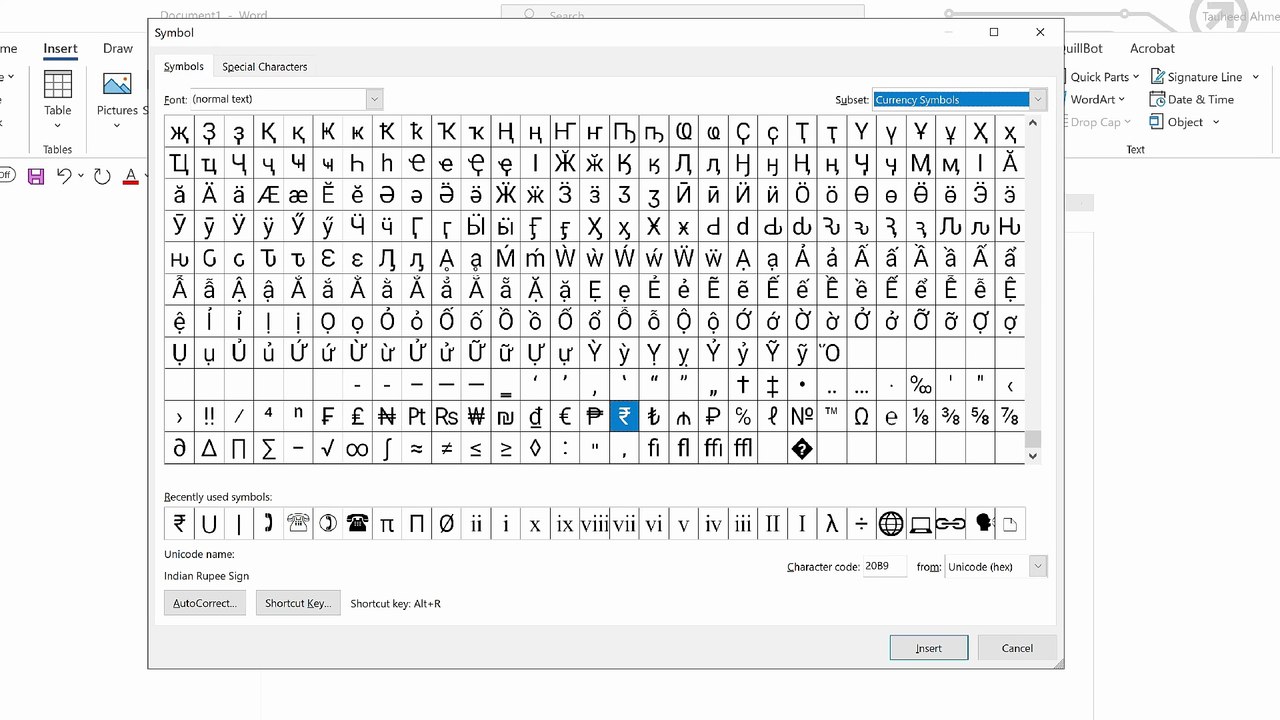Select the Indian Rupee sign in grid
Viewport: 1280px width, 720px height.
(624, 417)
